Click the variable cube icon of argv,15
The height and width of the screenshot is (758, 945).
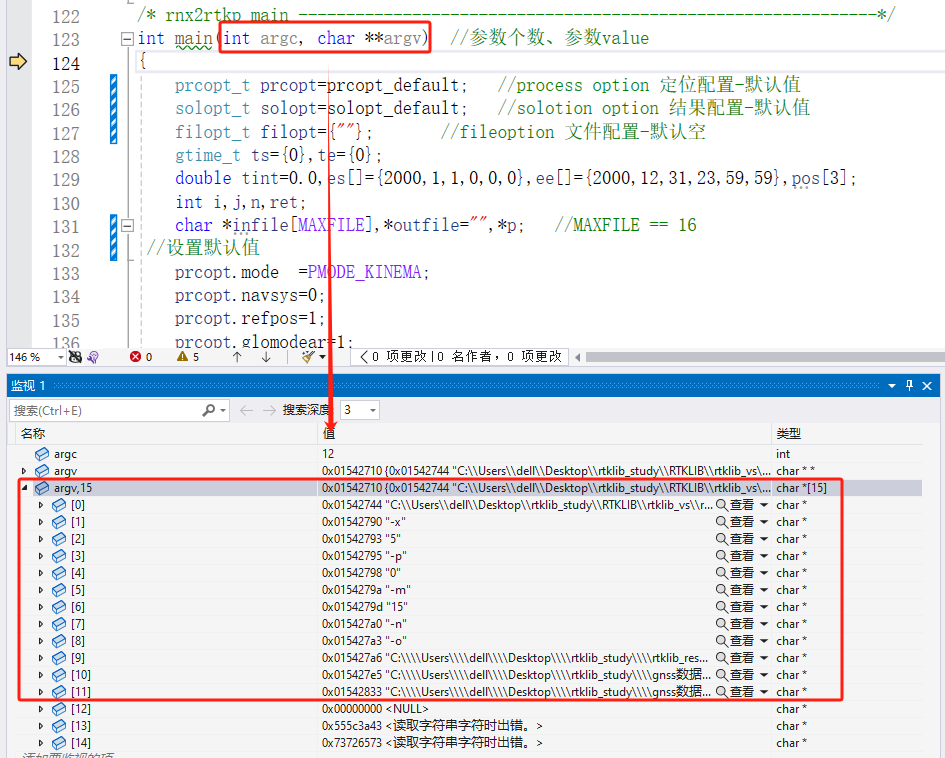tap(42, 488)
